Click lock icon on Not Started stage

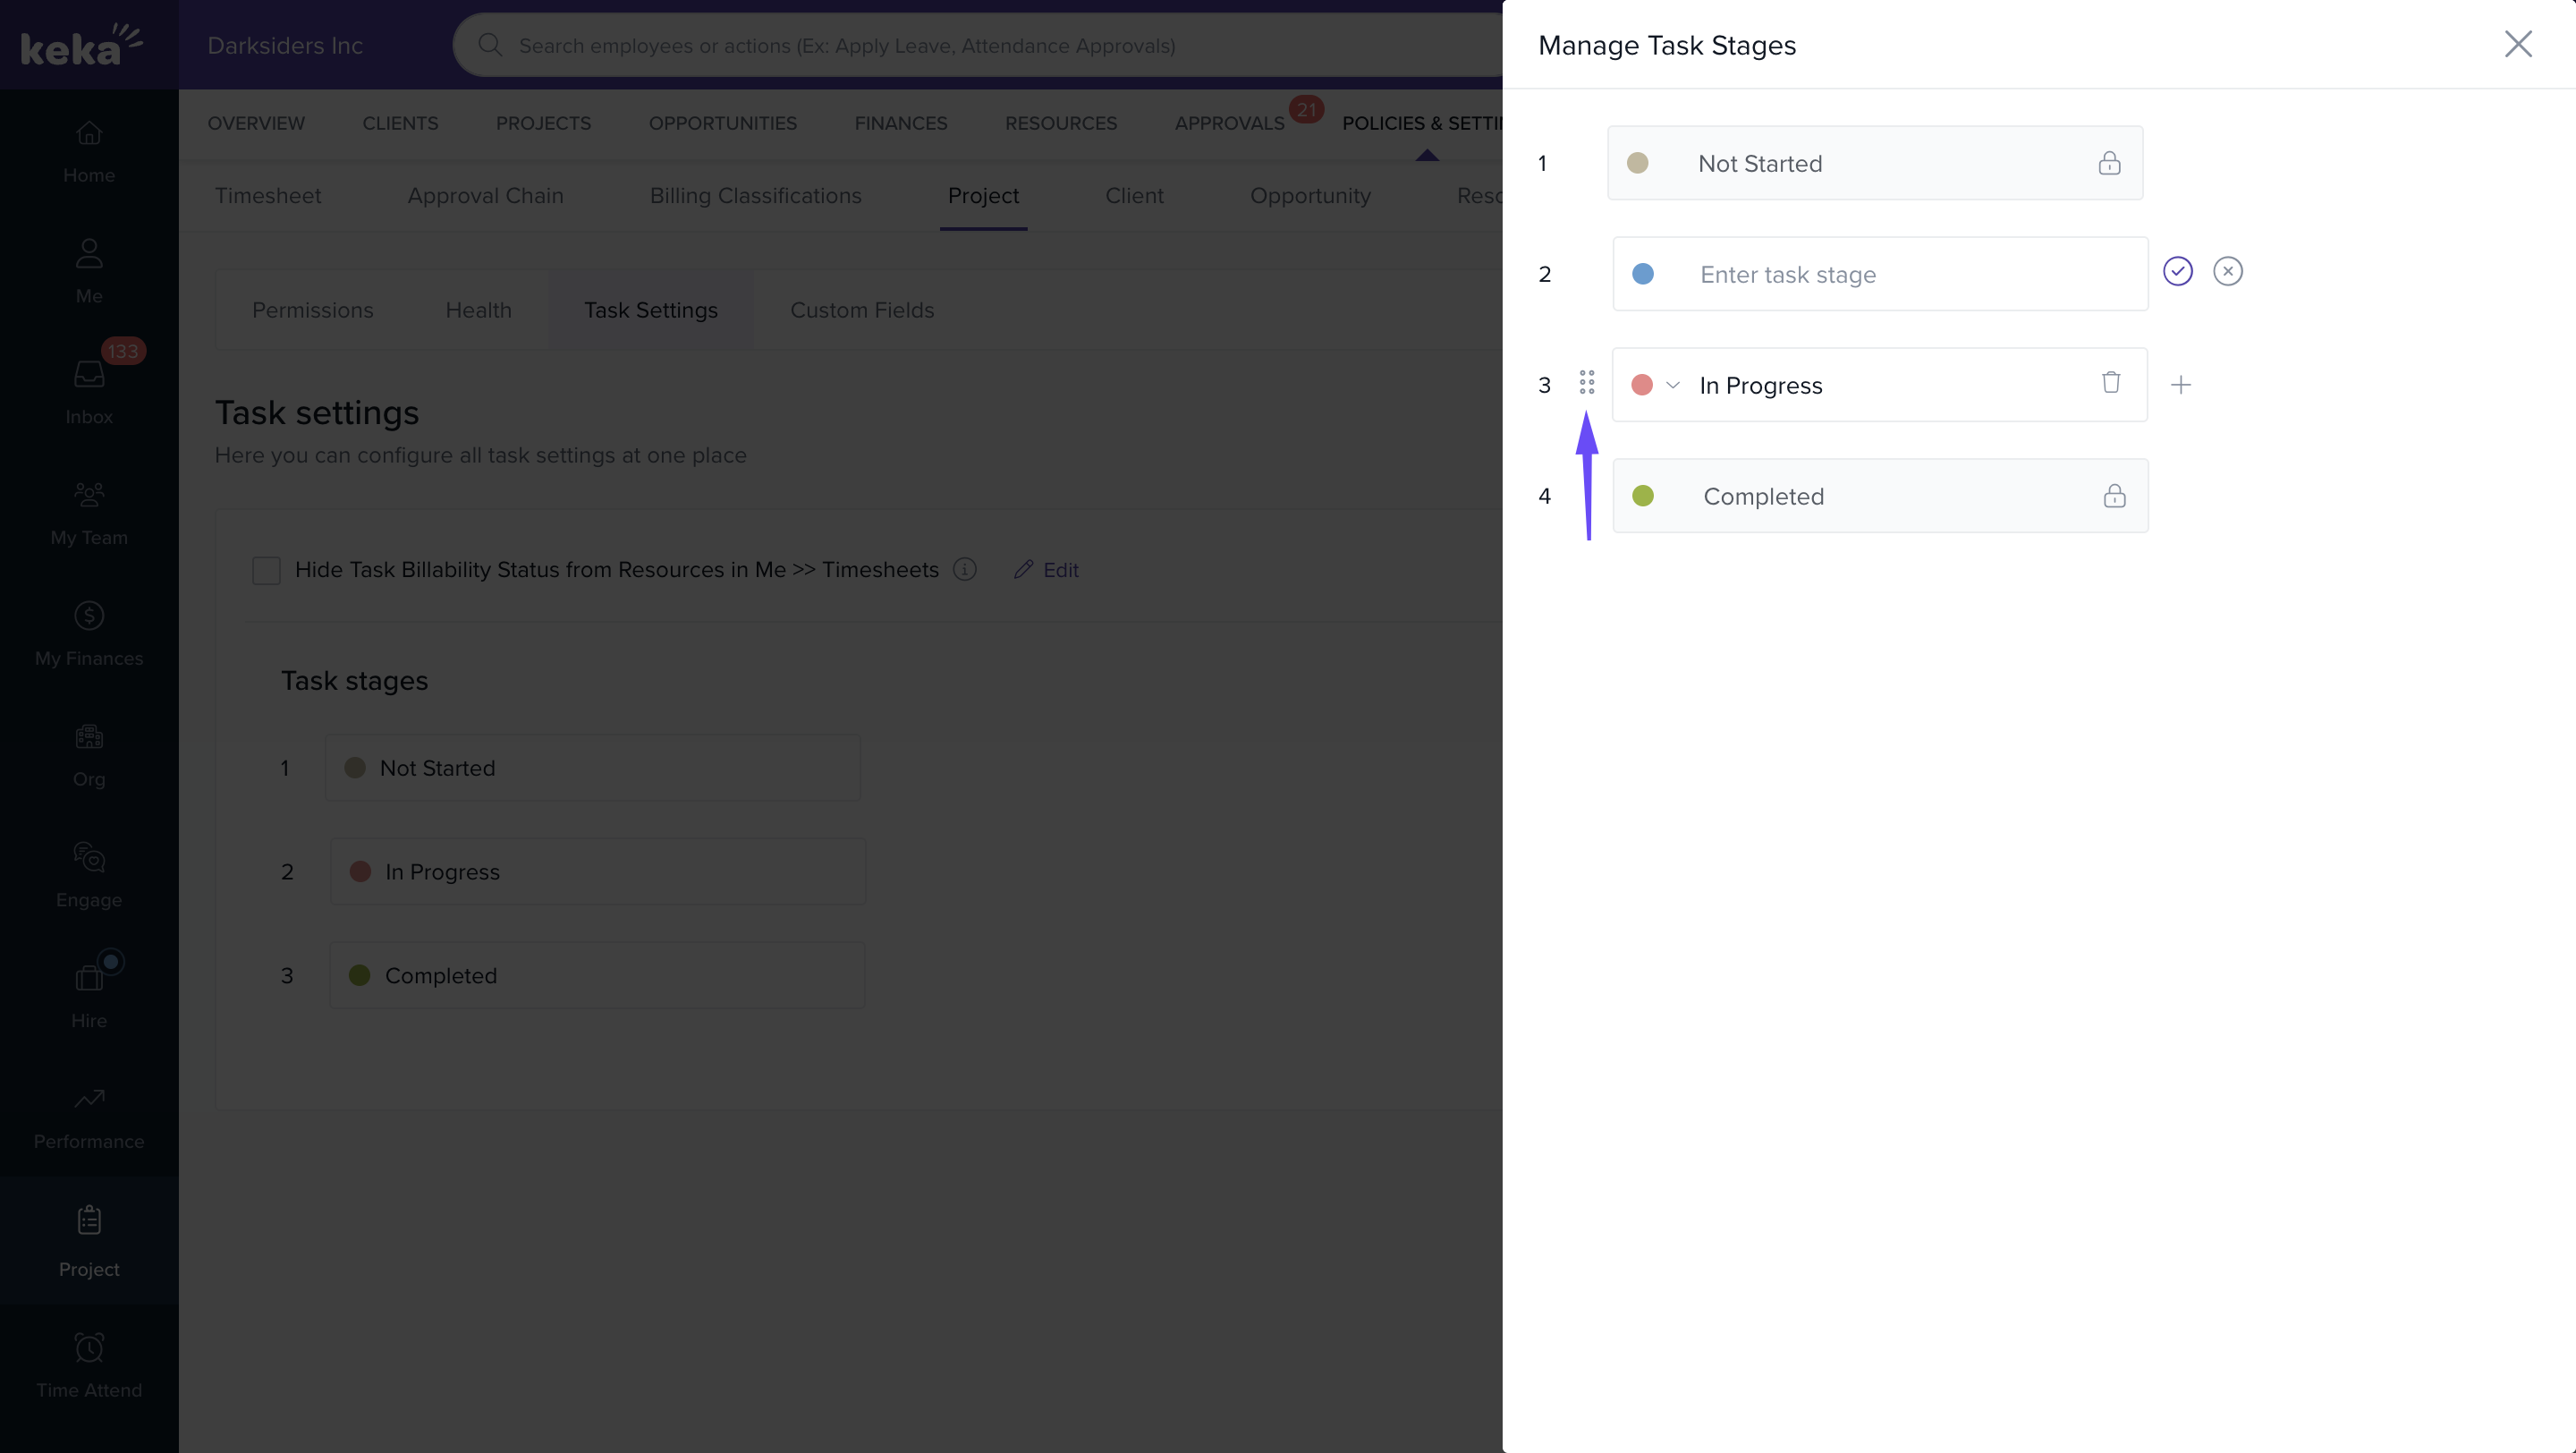pyautogui.click(x=2108, y=163)
